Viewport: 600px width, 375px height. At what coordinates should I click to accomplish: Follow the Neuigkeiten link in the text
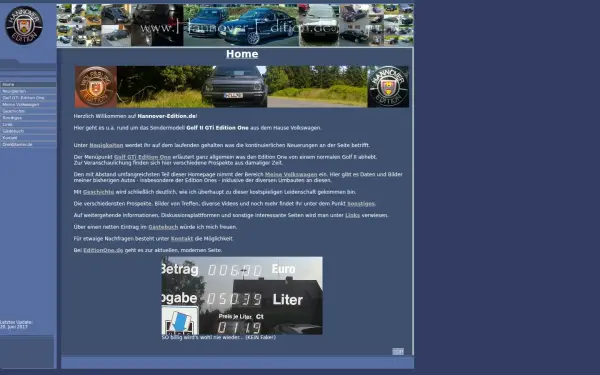coord(106,145)
